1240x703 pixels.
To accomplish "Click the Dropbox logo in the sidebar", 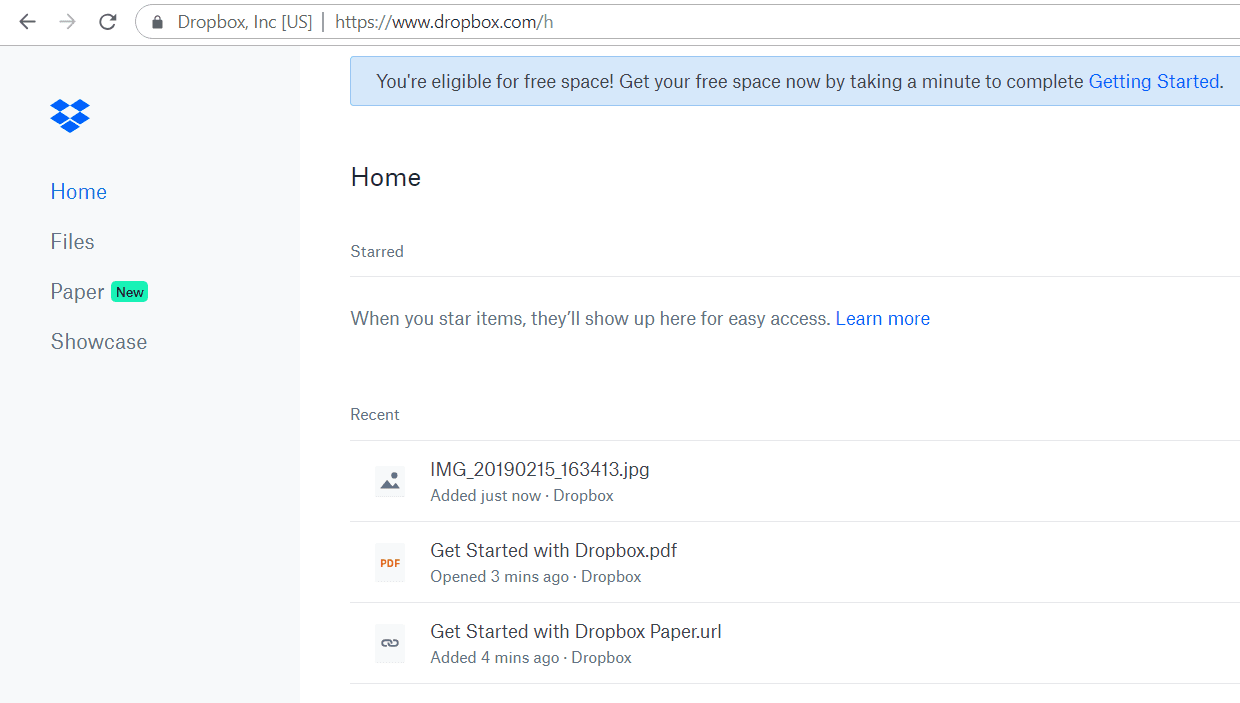I will tap(70, 116).
